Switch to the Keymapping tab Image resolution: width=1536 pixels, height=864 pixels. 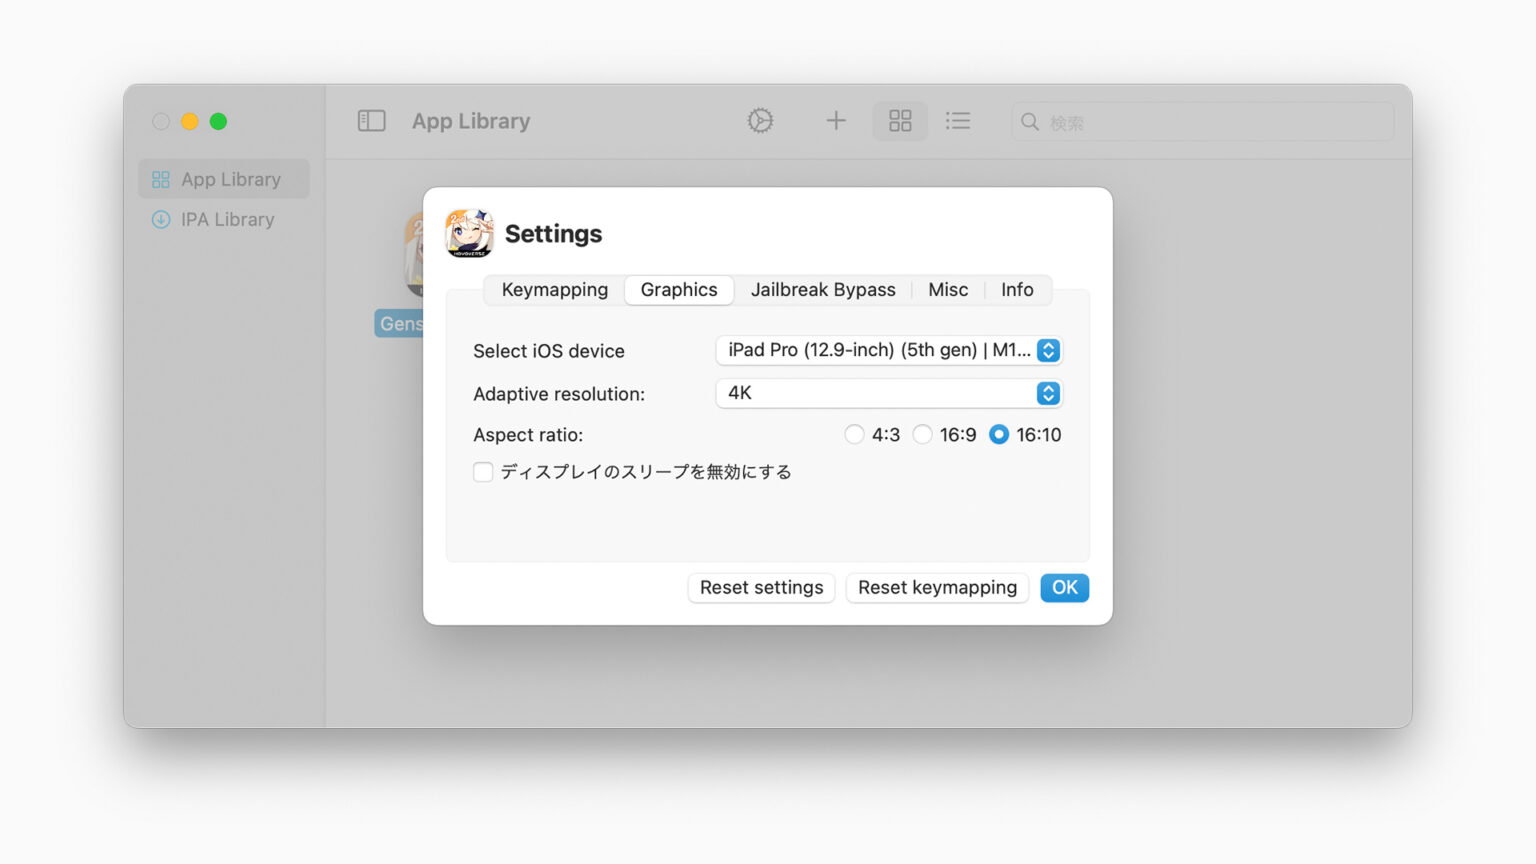pyautogui.click(x=553, y=289)
